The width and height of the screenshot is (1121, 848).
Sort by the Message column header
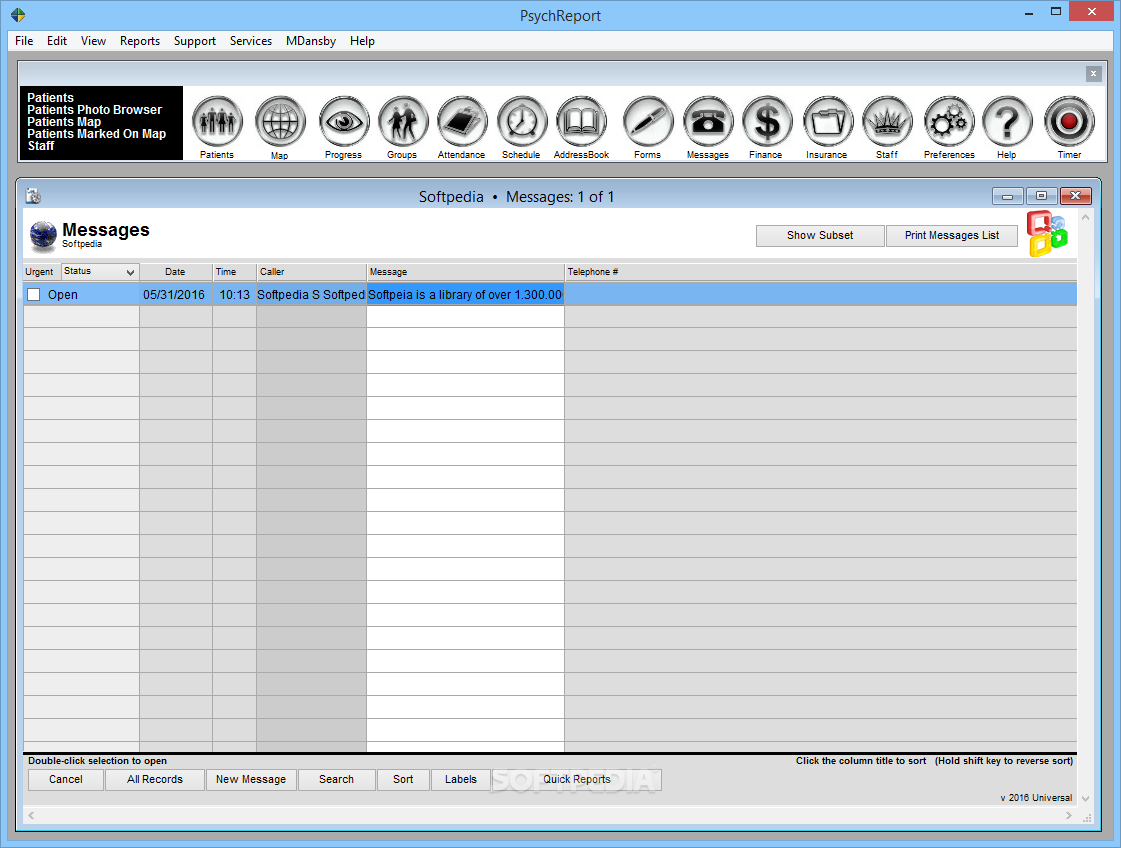465,272
